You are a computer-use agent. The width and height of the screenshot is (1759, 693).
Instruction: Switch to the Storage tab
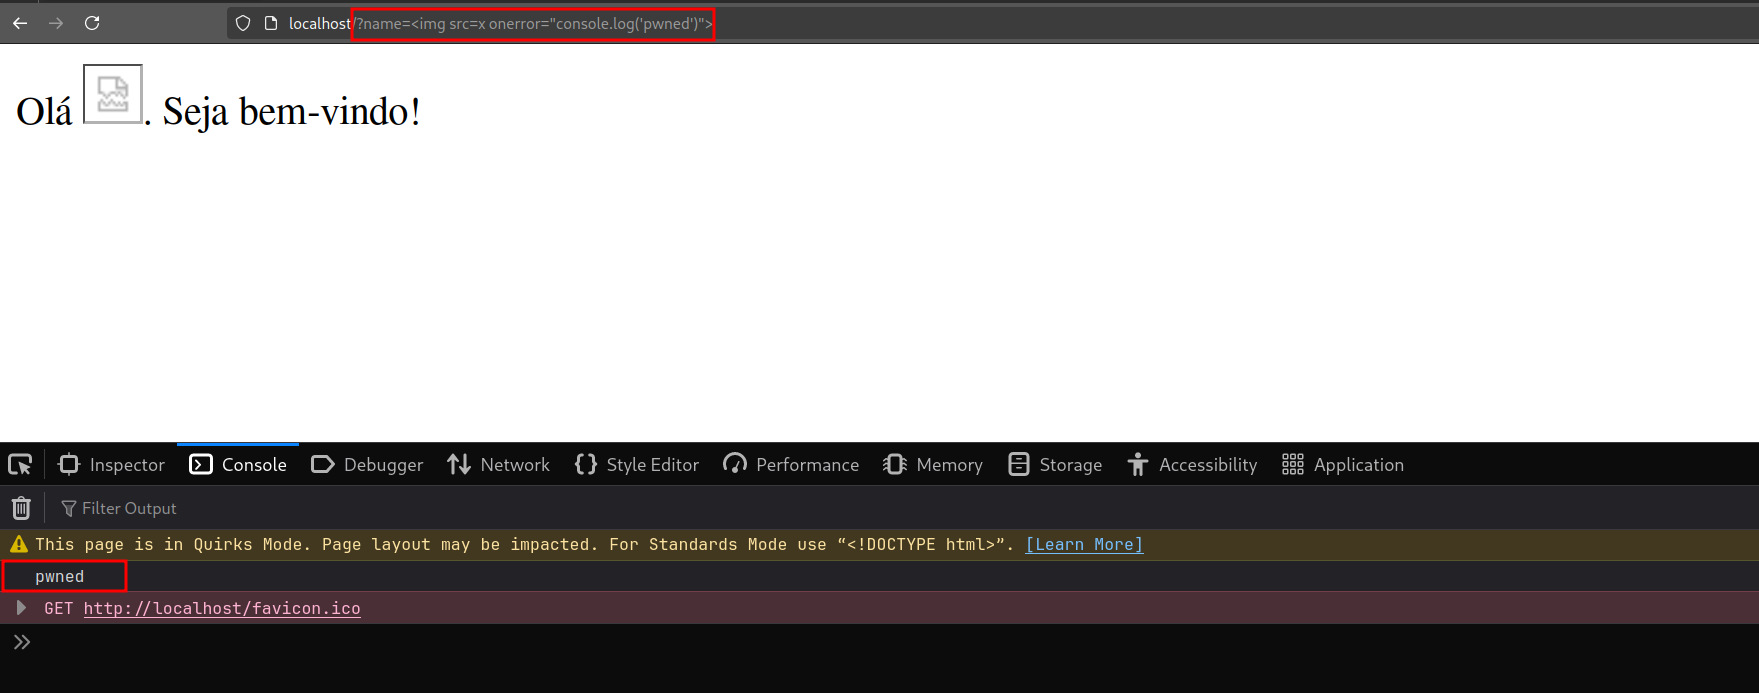pos(1055,465)
